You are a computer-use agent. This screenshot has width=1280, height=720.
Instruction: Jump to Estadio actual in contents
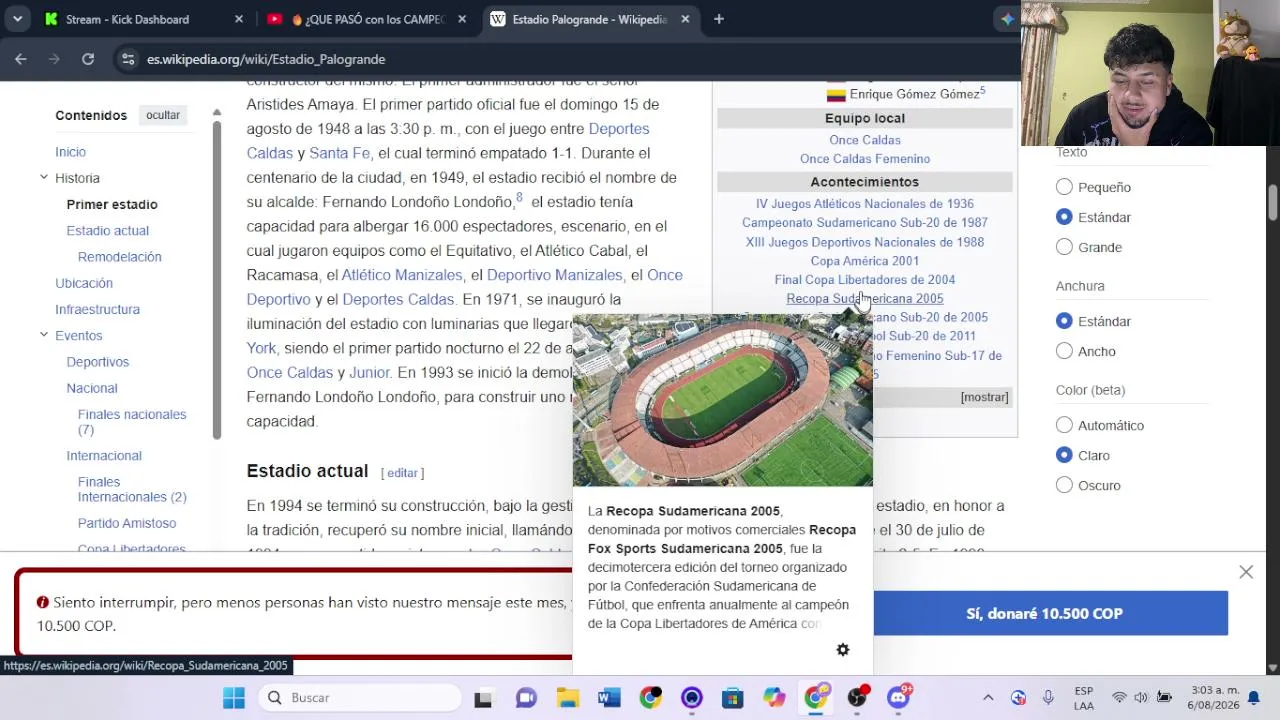(x=107, y=230)
